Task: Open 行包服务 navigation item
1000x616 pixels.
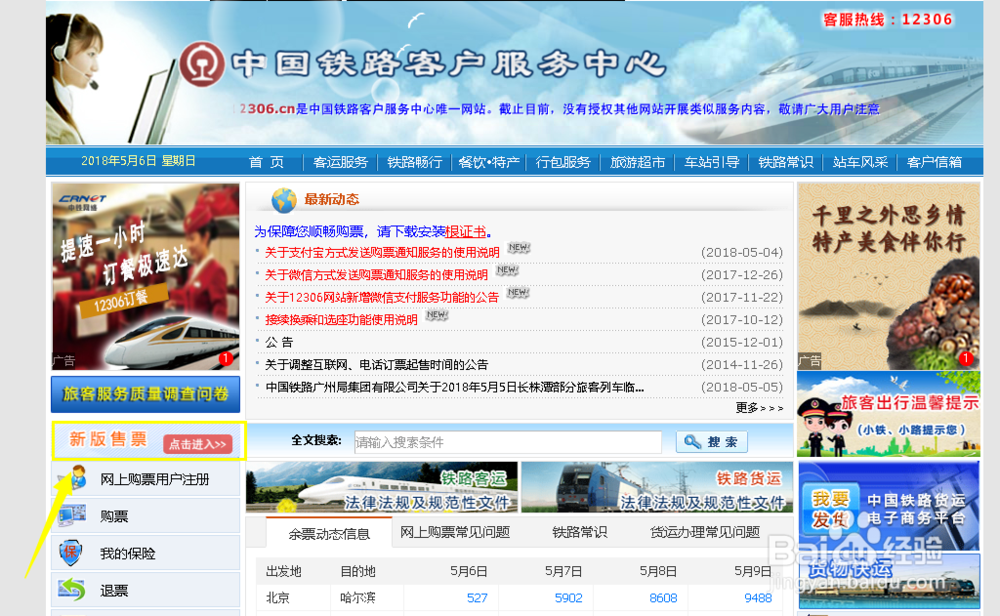Action: point(563,162)
